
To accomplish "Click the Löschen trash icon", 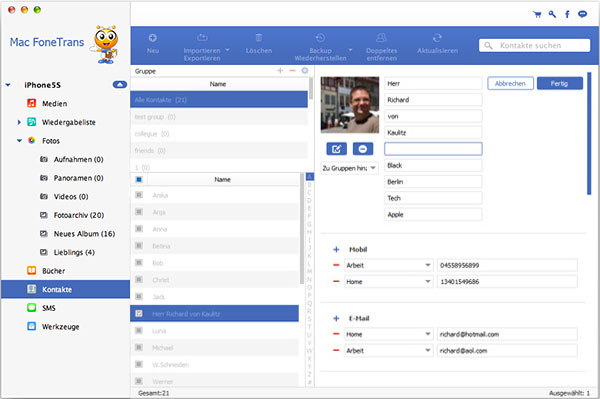I will 259,37.
